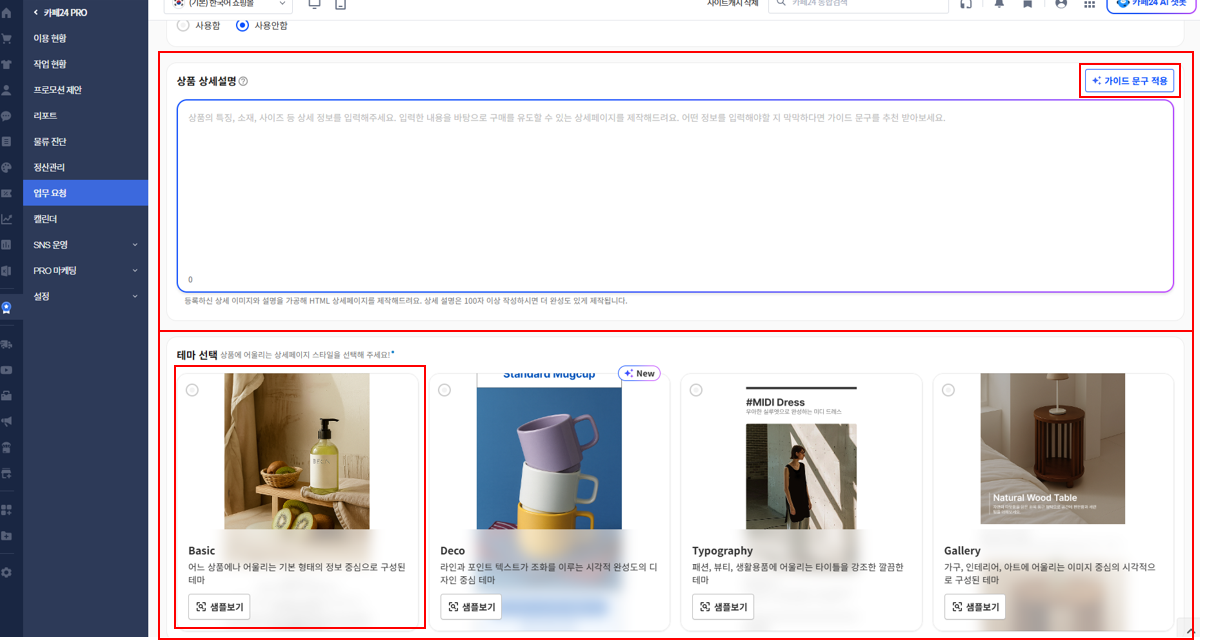
Task: Go back via 카페24 PRO chevron
Action: (x=36, y=13)
